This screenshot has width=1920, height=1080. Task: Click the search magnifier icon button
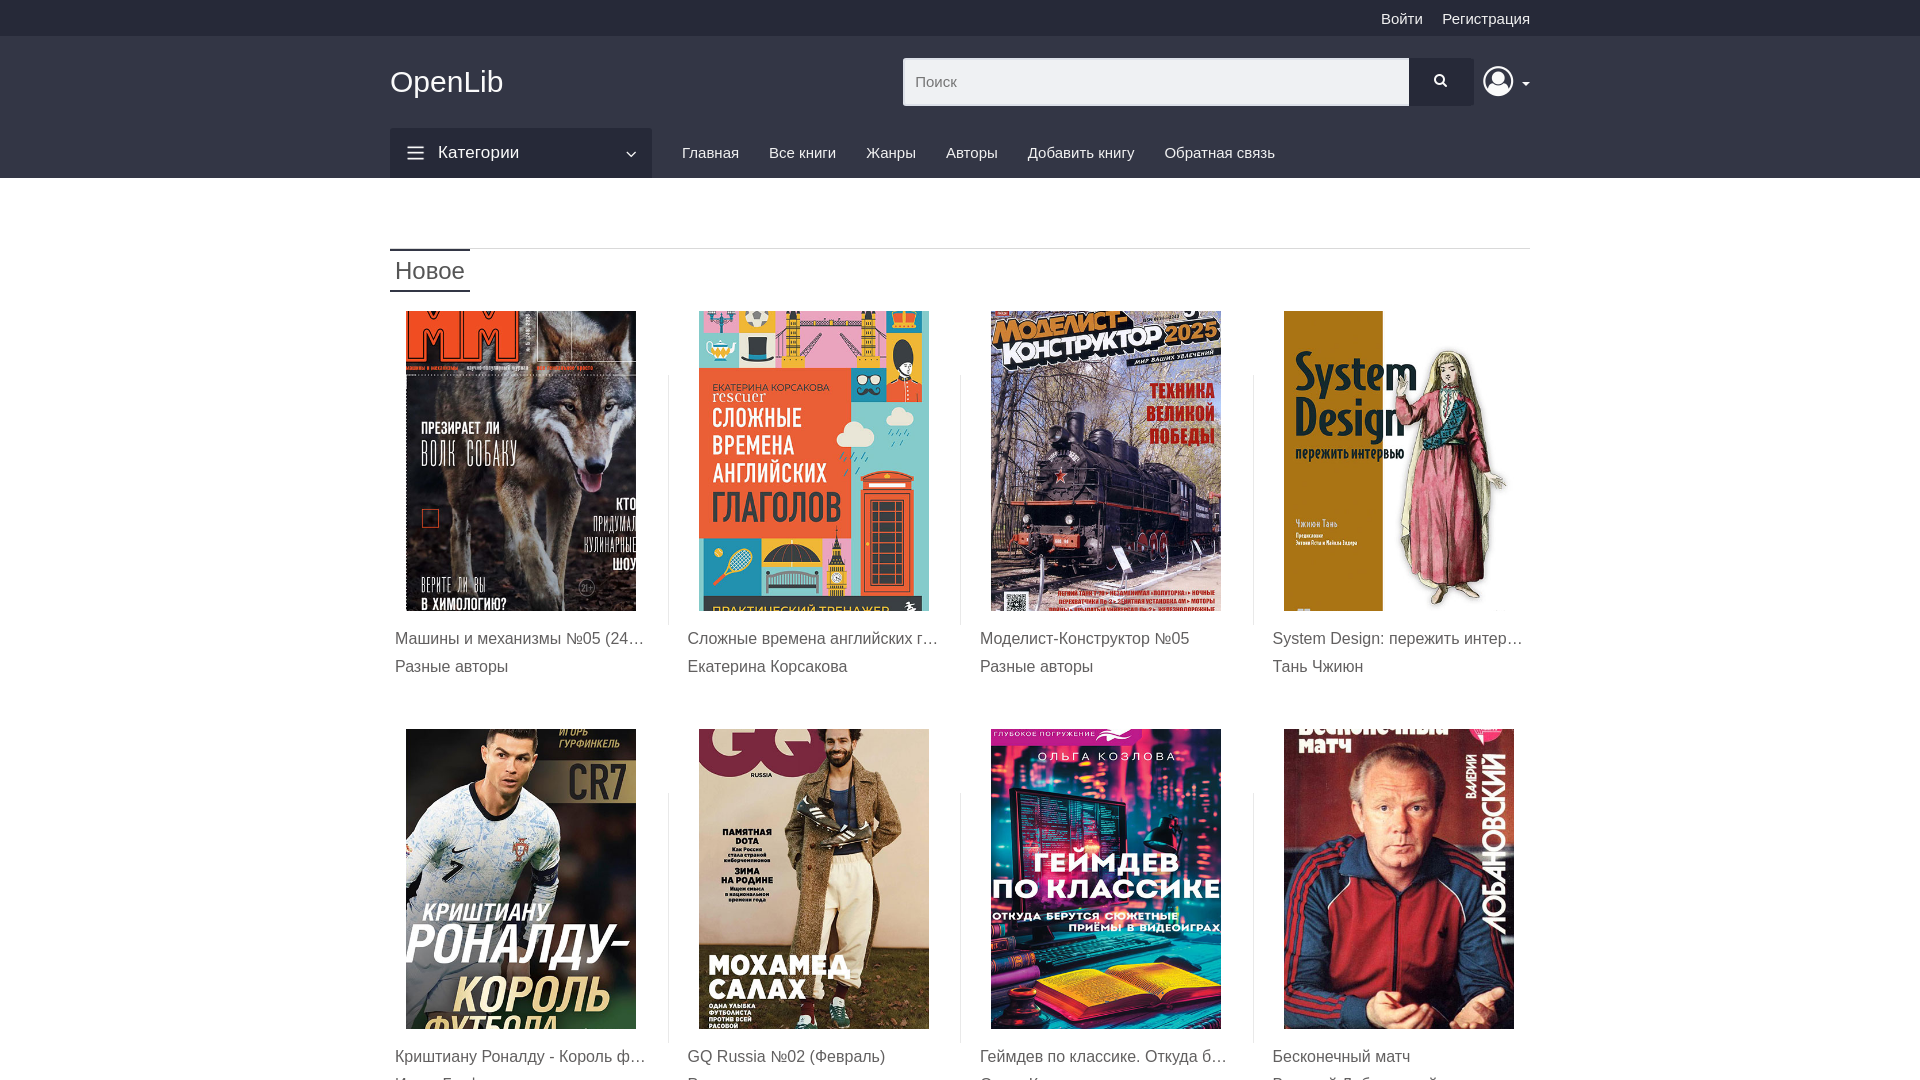(x=1441, y=82)
